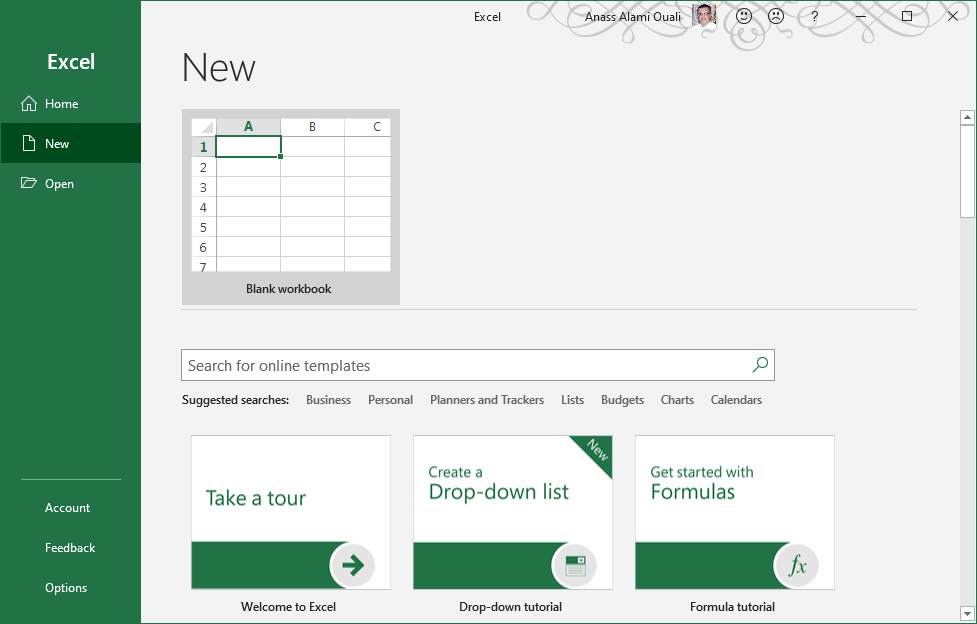Open Help via the question mark icon
977x624 pixels.
point(814,16)
